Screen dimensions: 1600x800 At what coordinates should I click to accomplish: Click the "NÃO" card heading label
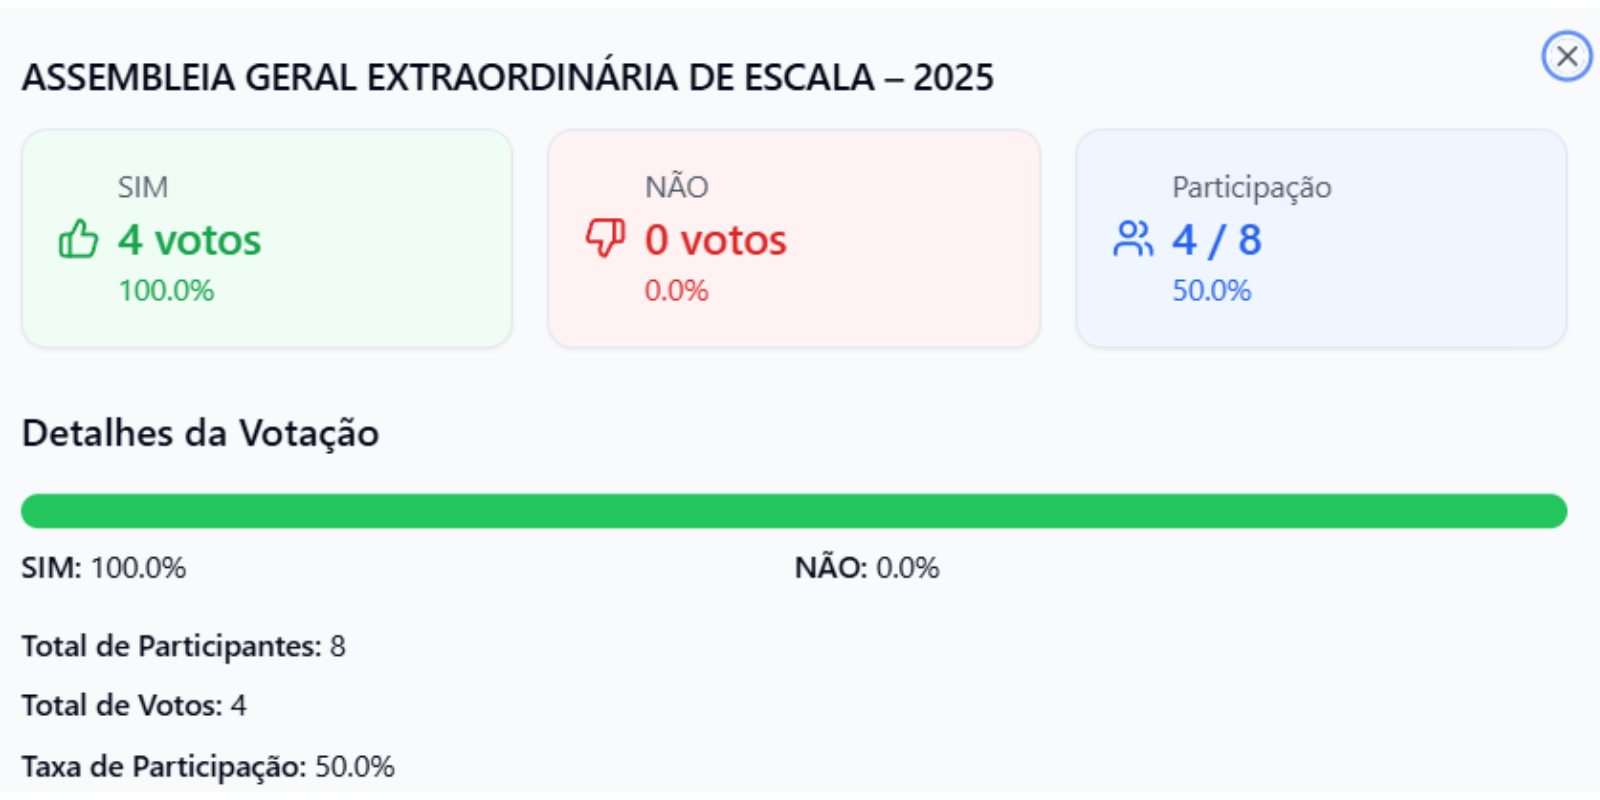point(676,187)
